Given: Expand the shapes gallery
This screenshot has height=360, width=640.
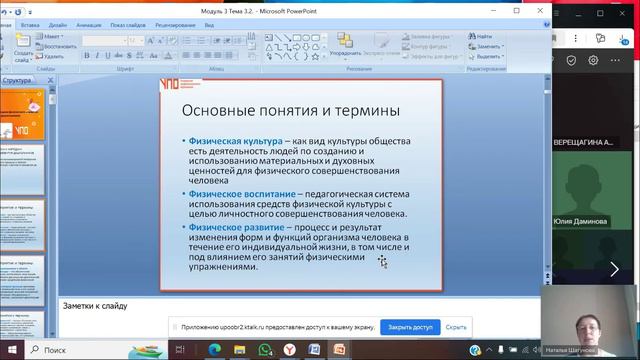Looking at the screenshot, I should click(324, 57).
